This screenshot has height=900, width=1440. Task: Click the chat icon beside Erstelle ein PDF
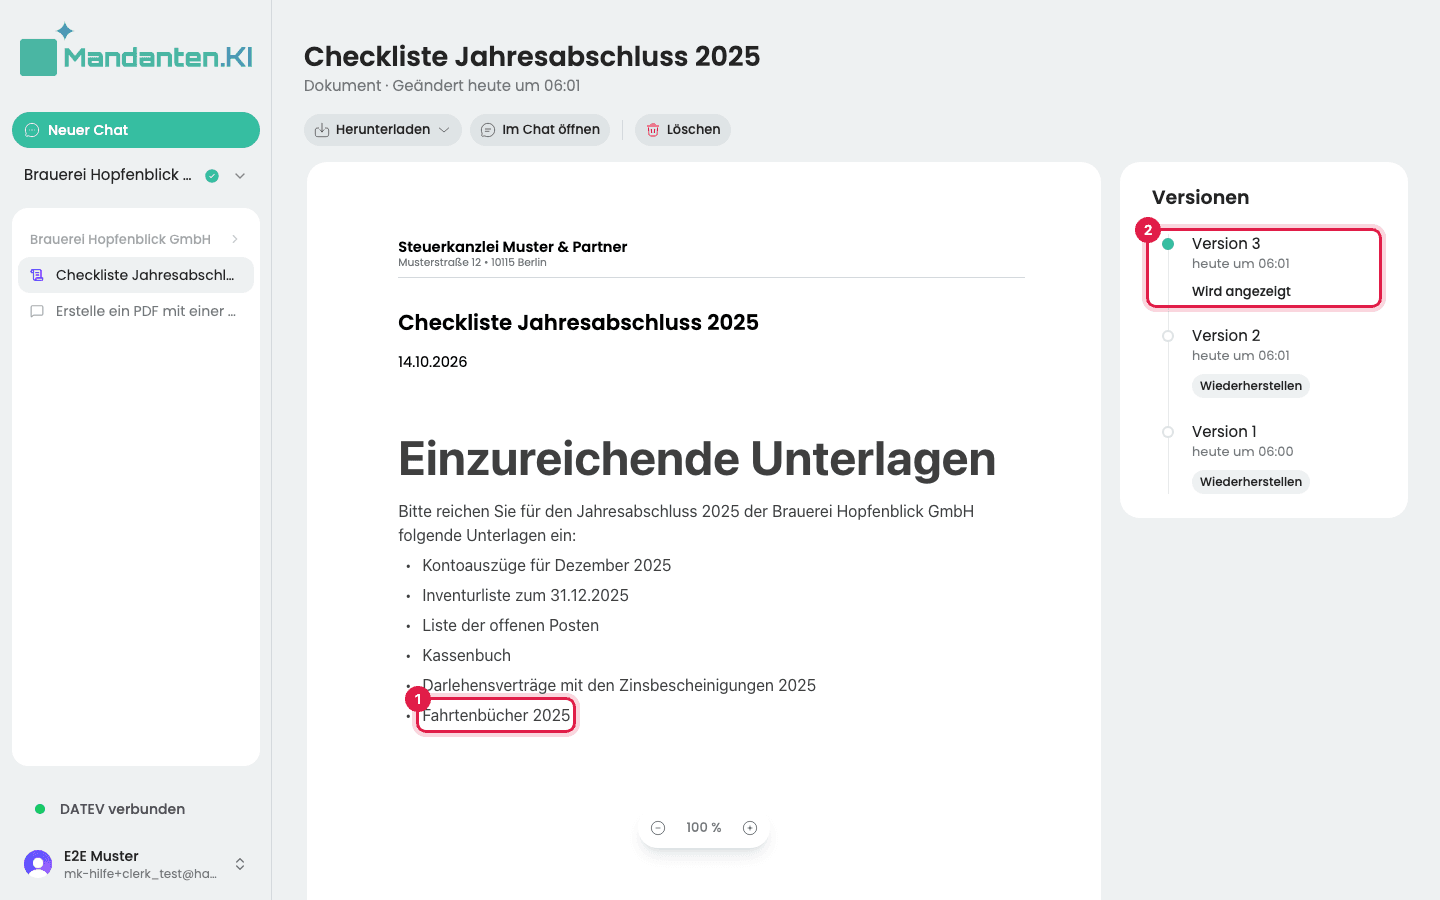[x=37, y=311]
